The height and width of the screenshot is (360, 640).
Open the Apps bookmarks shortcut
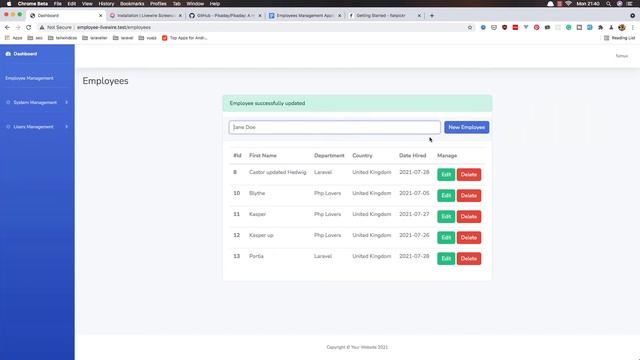click(x=13, y=38)
